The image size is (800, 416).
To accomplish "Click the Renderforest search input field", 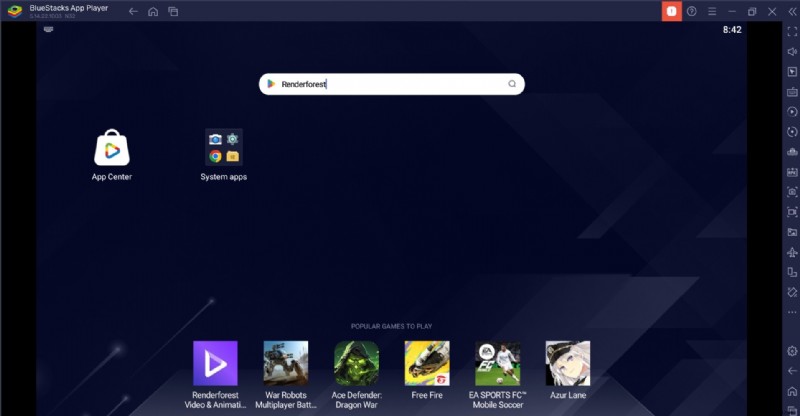I will click(x=390, y=84).
